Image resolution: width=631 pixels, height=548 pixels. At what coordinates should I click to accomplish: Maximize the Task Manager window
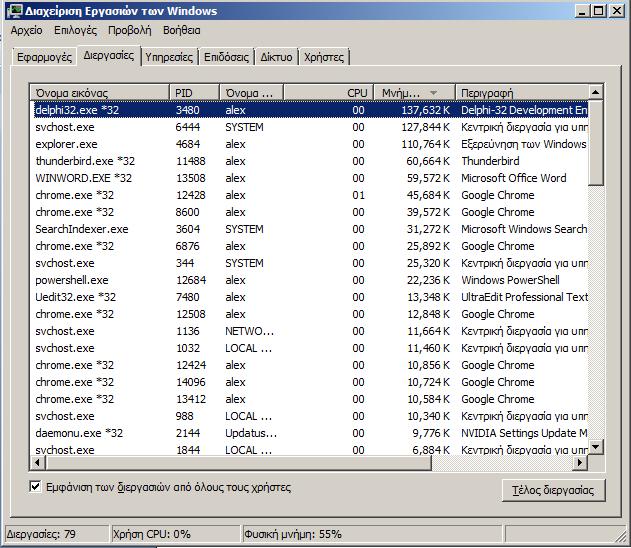tap(598, 11)
